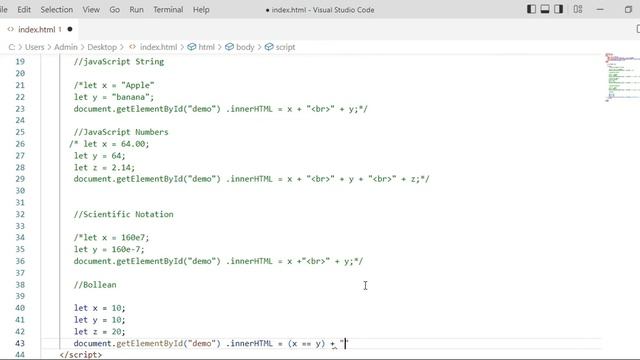Screen dimensions: 640x360
Task: Click the Users breadcrumb segment
Action: coord(34,47)
